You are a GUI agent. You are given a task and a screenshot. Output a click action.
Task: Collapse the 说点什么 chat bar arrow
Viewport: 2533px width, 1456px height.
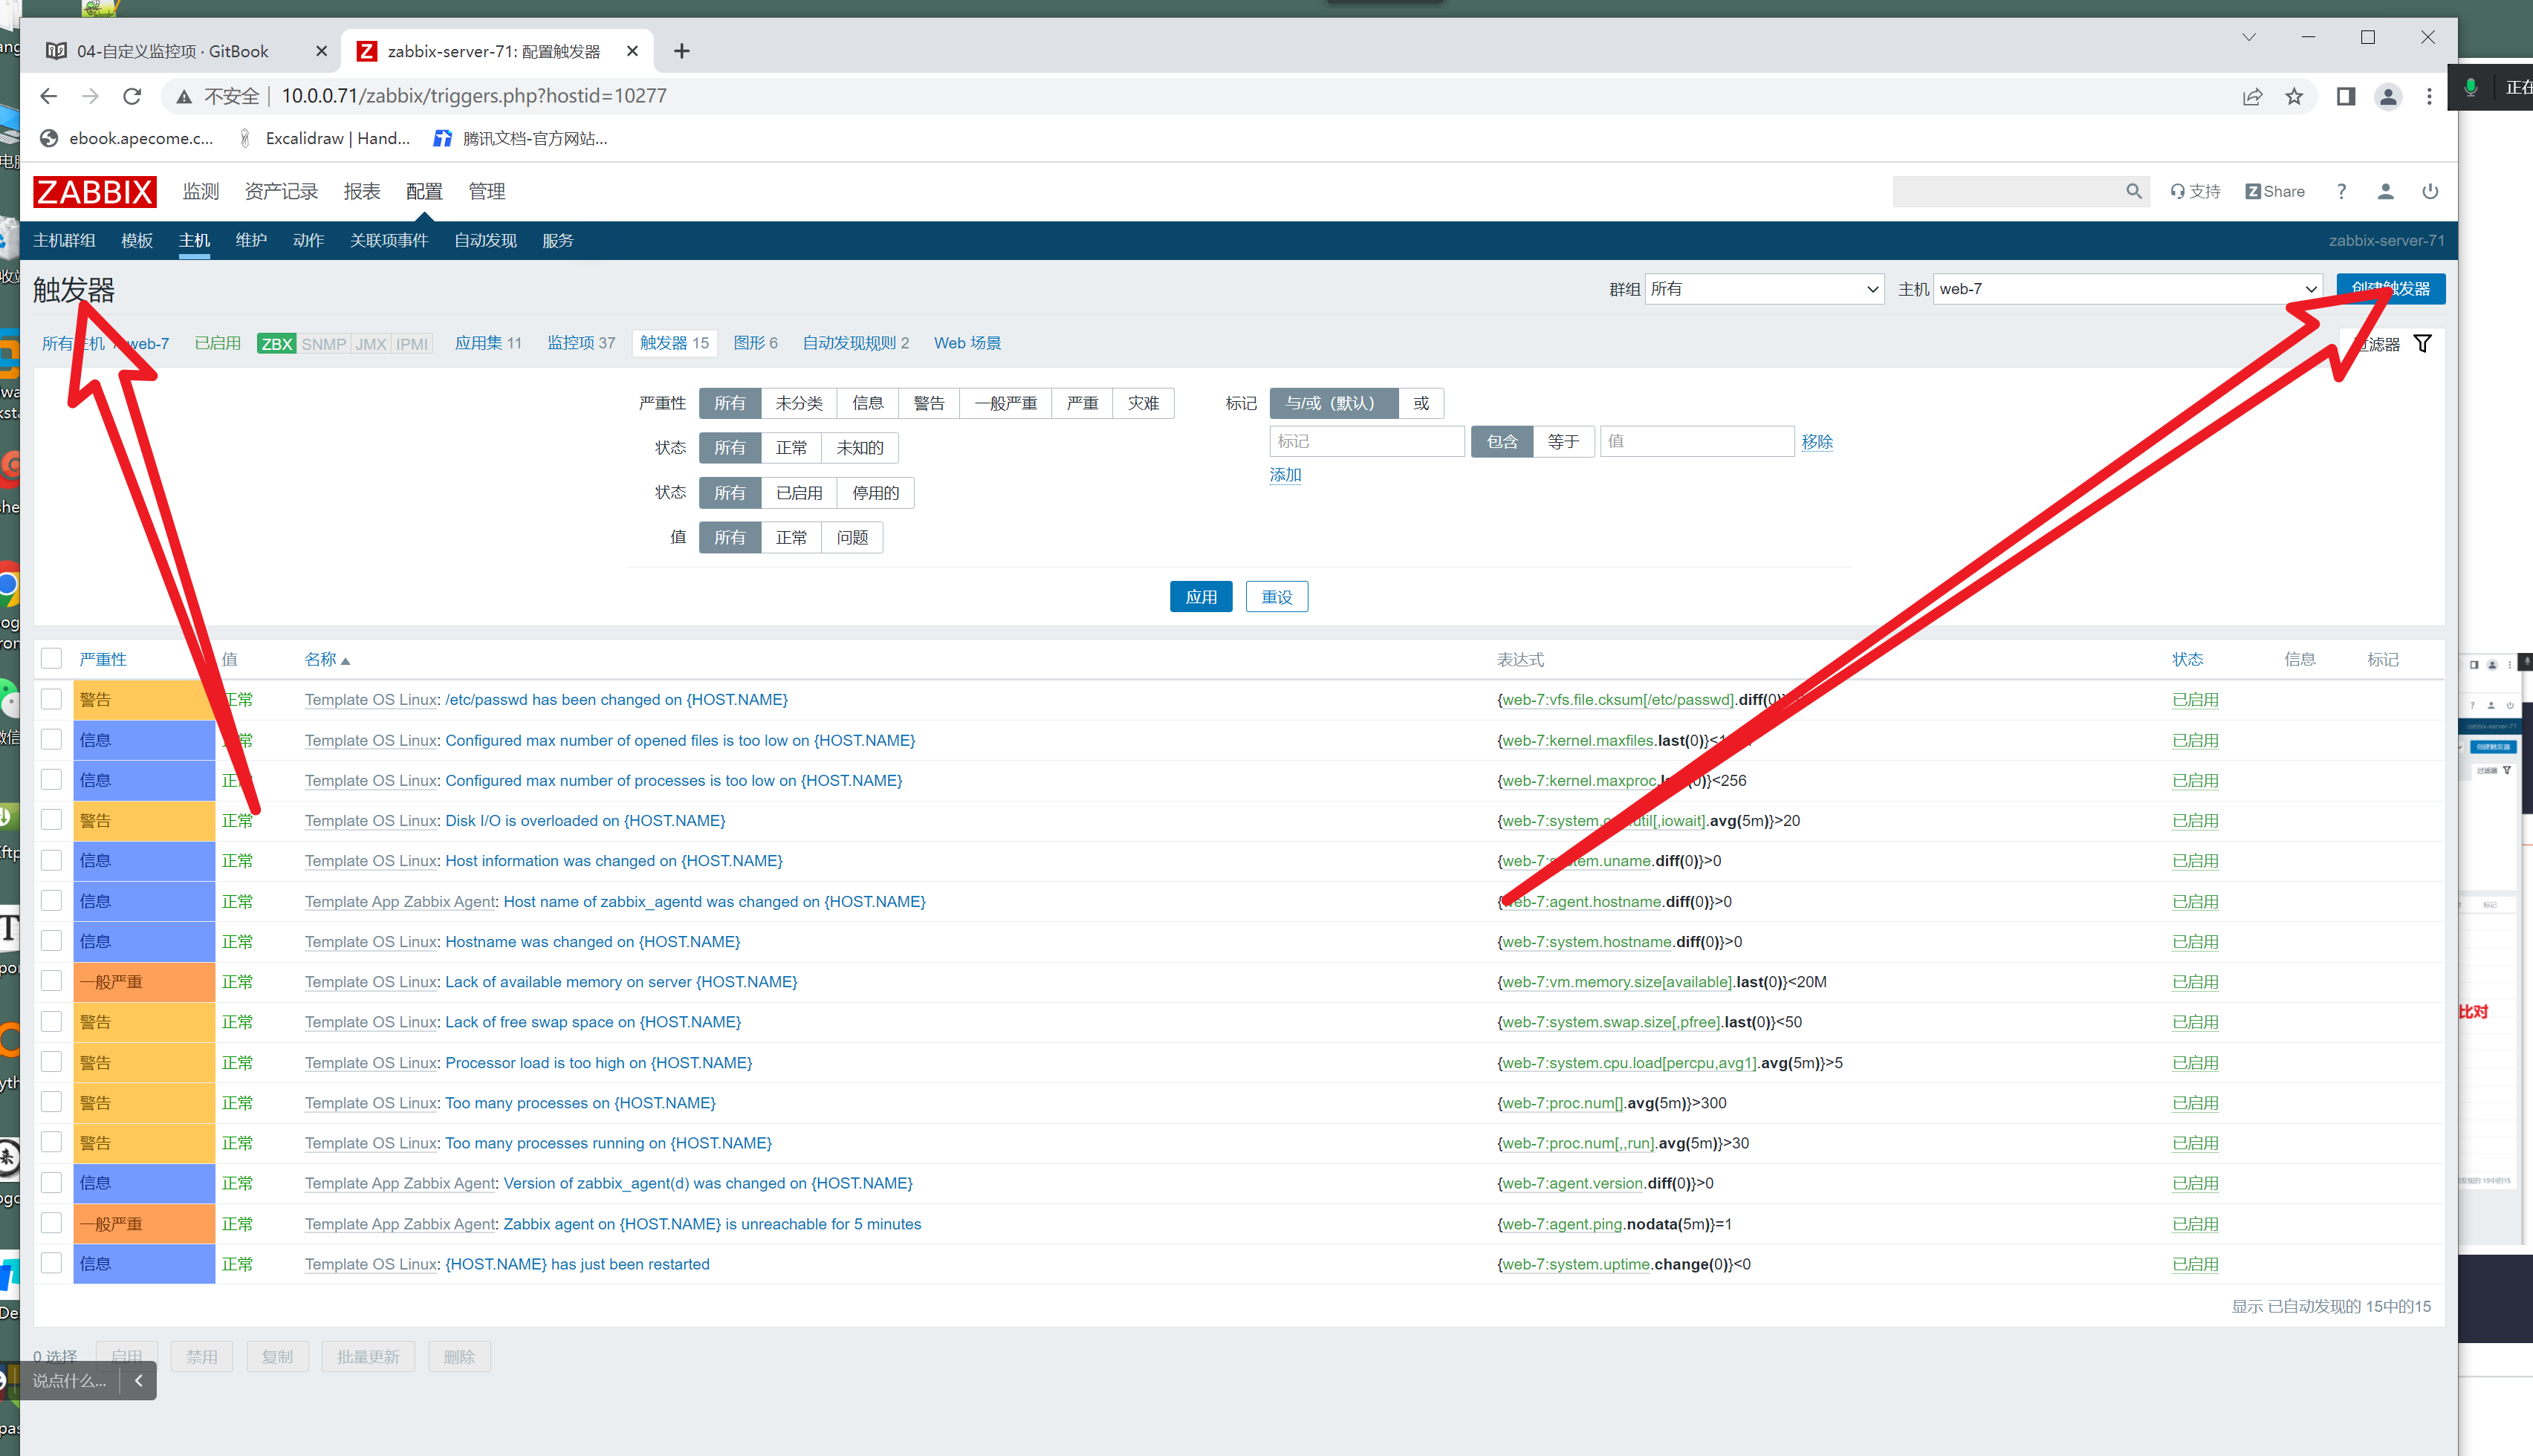tap(138, 1380)
